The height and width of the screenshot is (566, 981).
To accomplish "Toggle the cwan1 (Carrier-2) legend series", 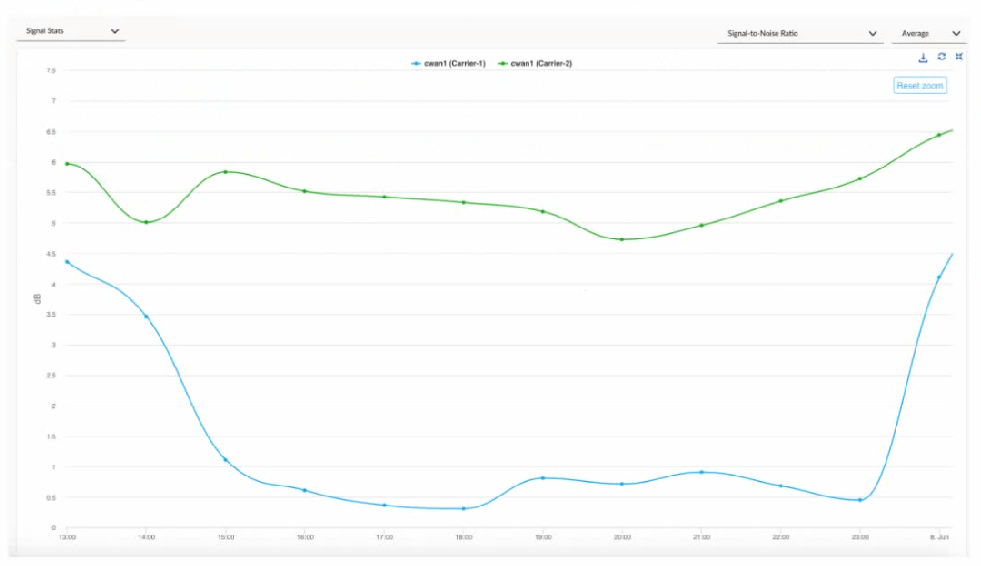I will pyautogui.click(x=541, y=63).
